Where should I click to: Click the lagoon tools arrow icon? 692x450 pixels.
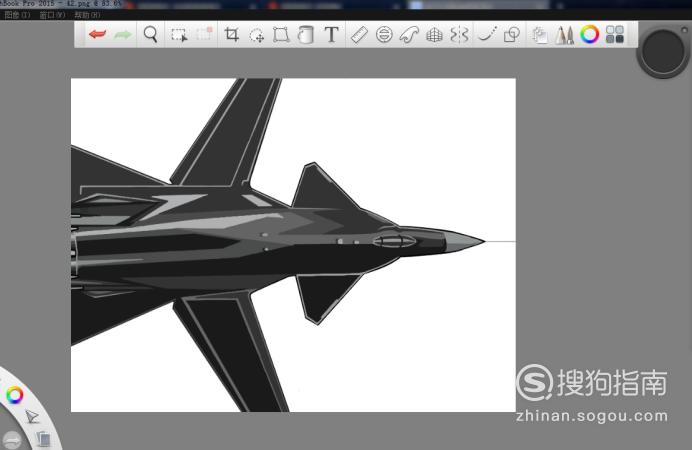click(x=31, y=416)
